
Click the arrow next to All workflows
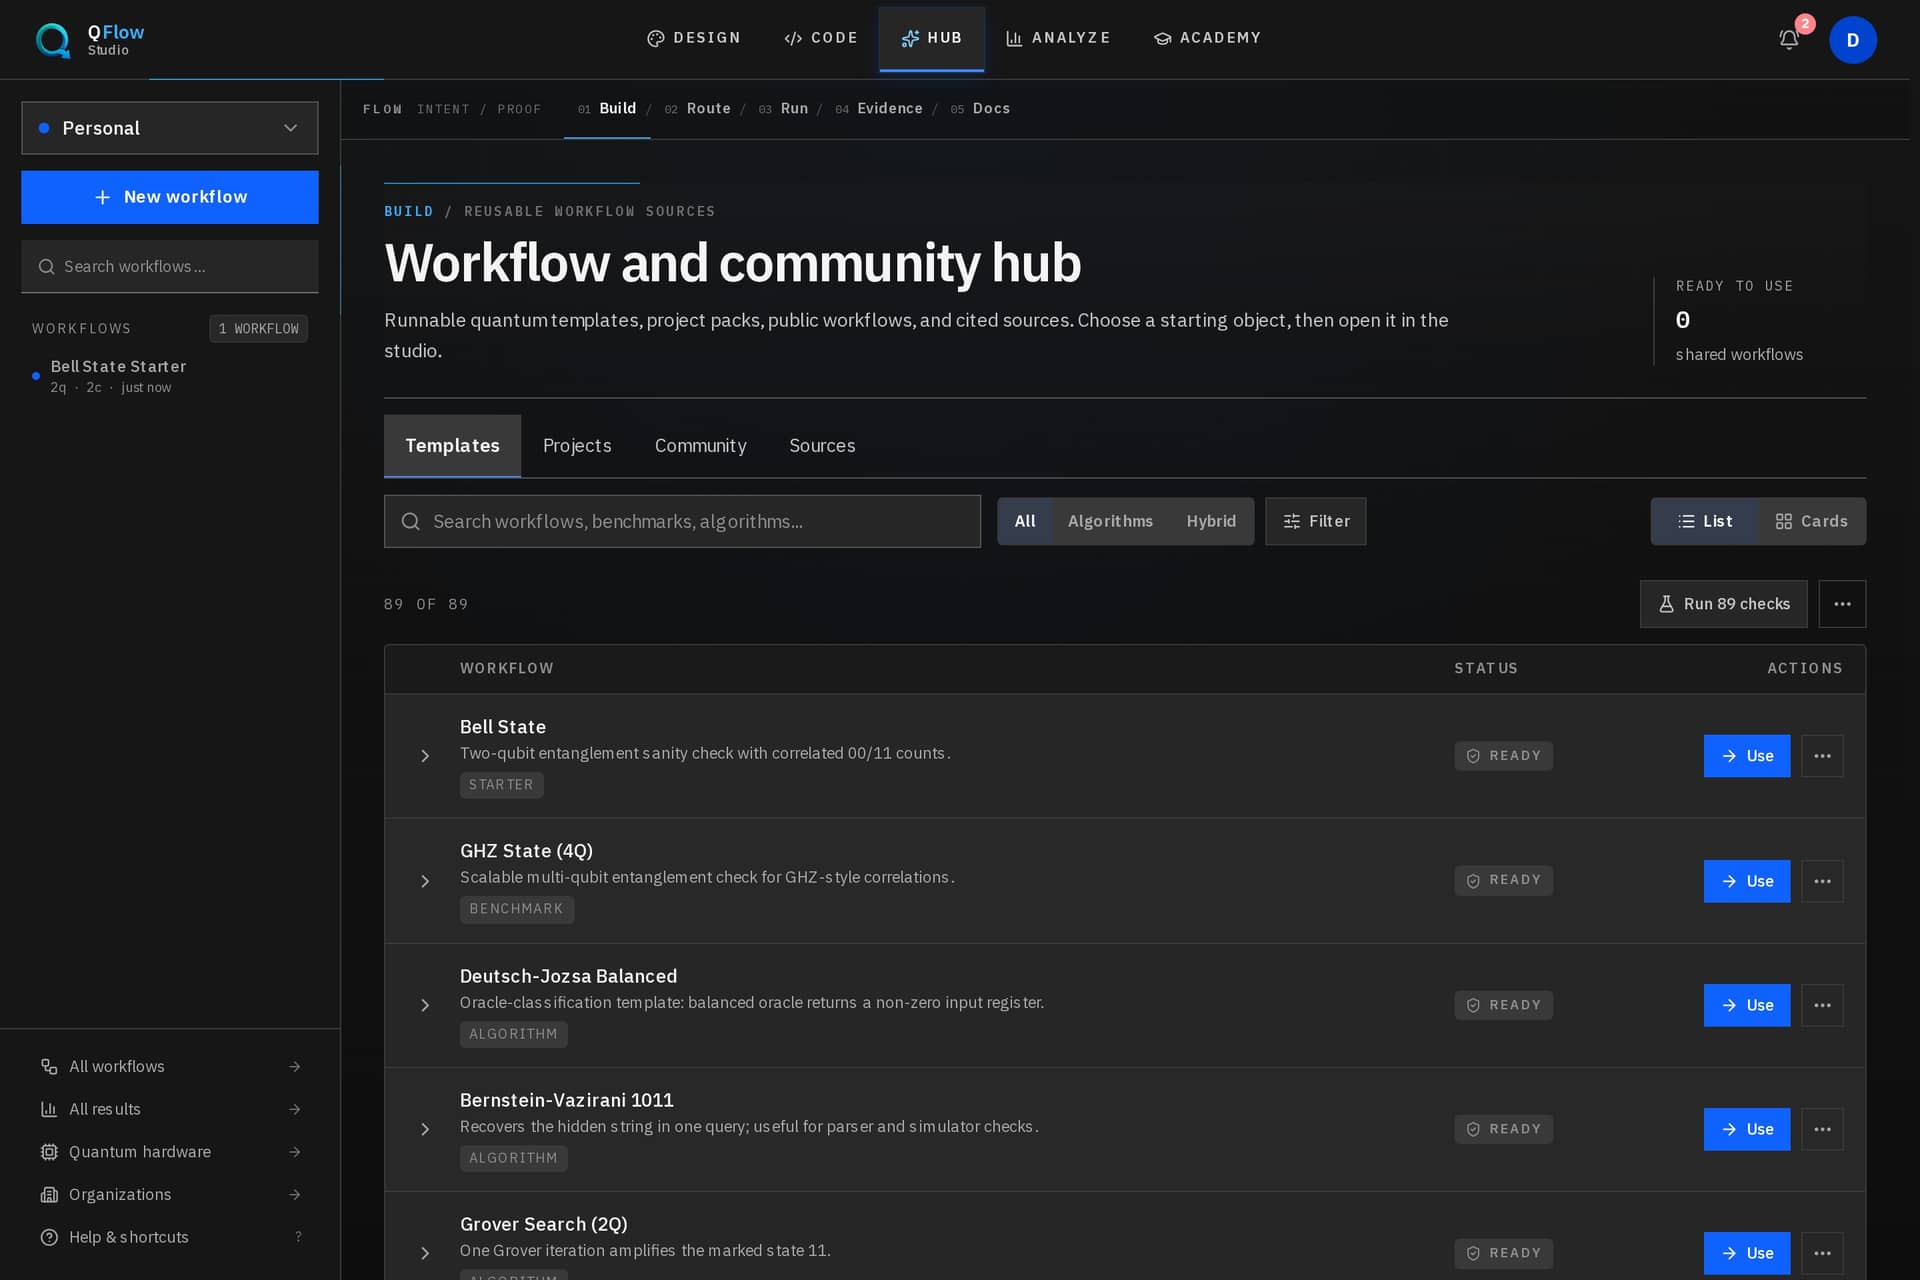pos(295,1067)
